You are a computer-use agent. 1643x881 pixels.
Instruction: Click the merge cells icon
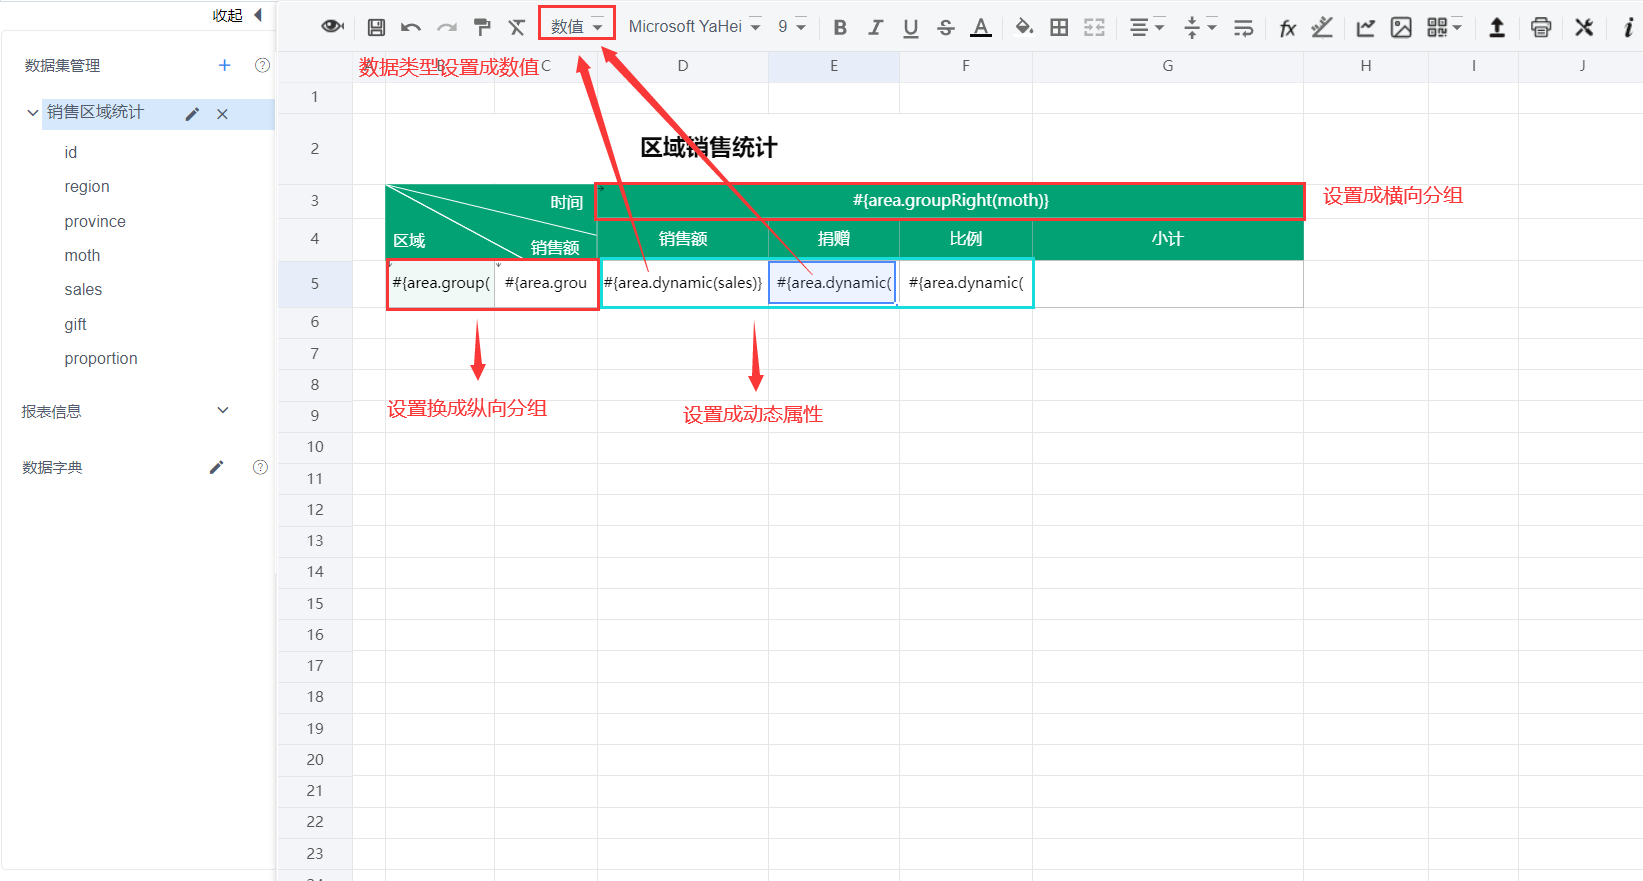click(1094, 27)
